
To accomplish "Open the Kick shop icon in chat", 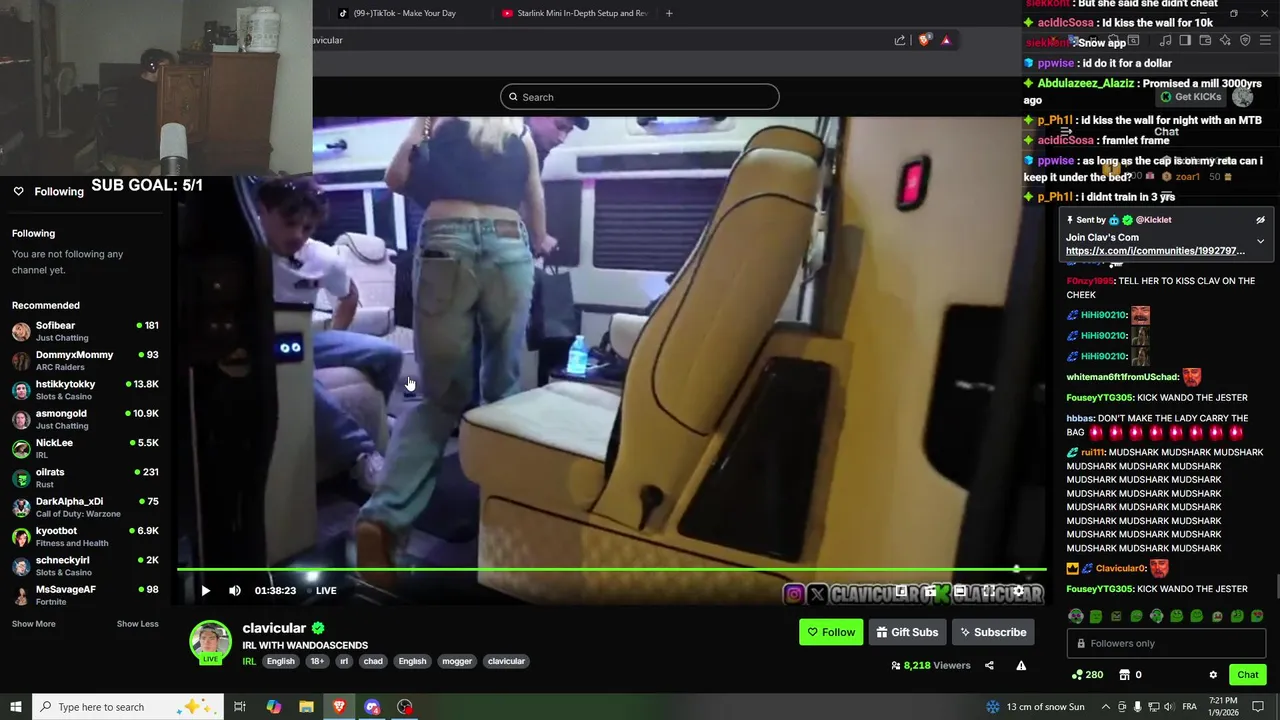I will (1124, 675).
